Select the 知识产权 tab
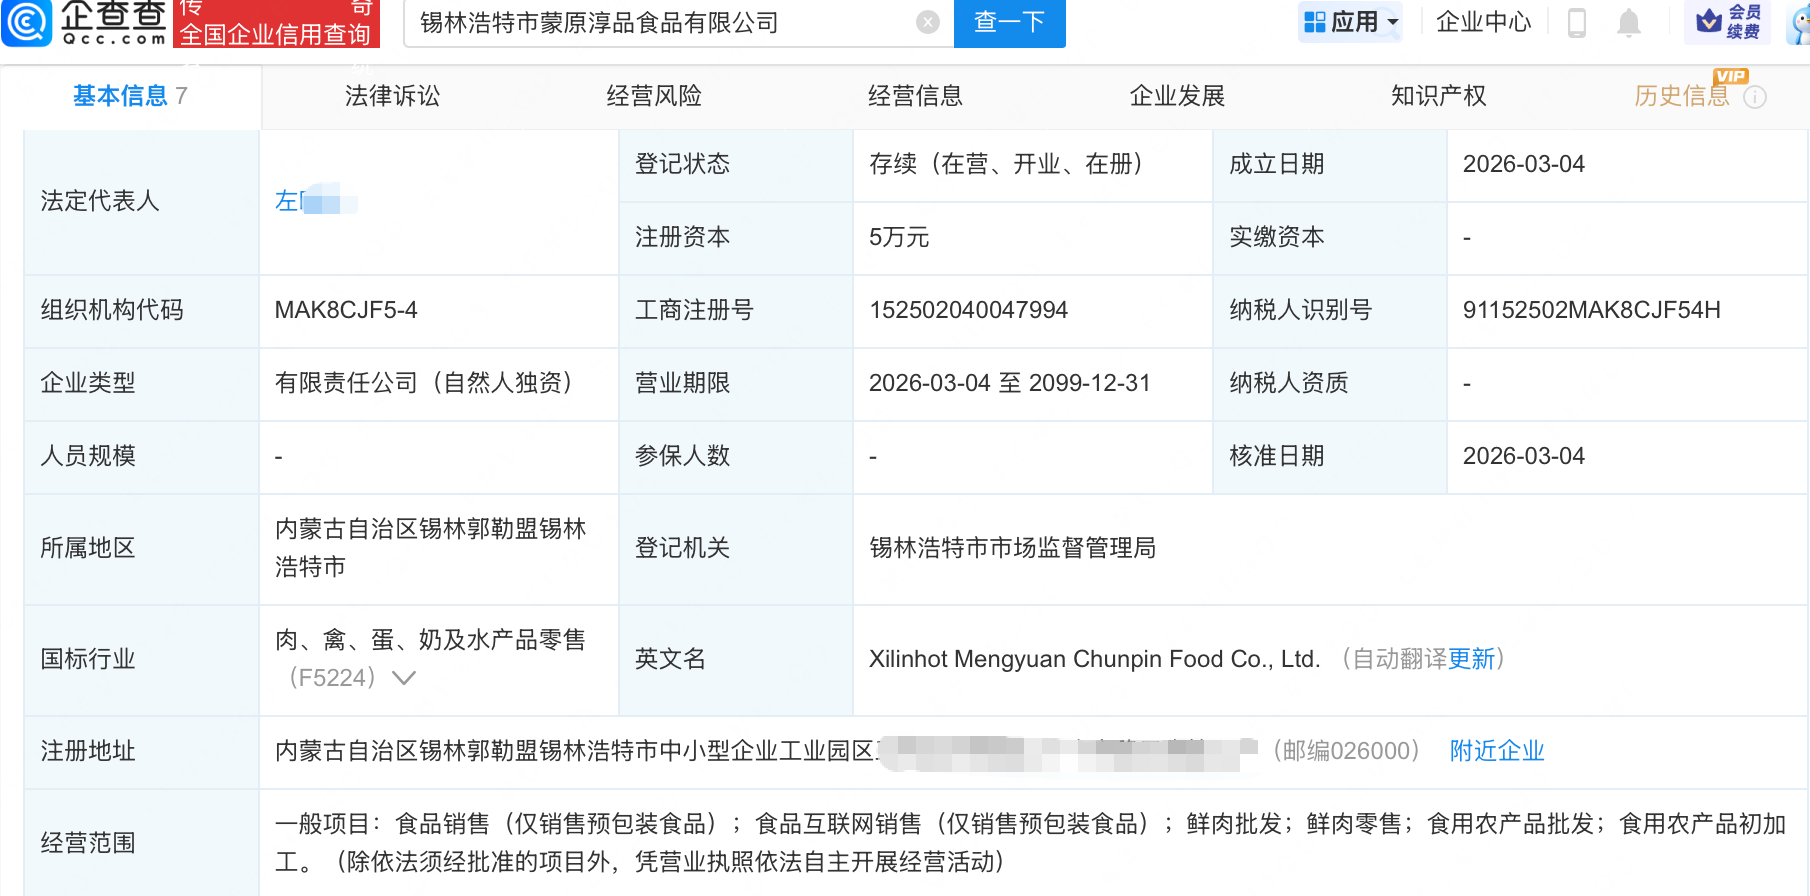The image size is (1810, 896). click(x=1438, y=96)
